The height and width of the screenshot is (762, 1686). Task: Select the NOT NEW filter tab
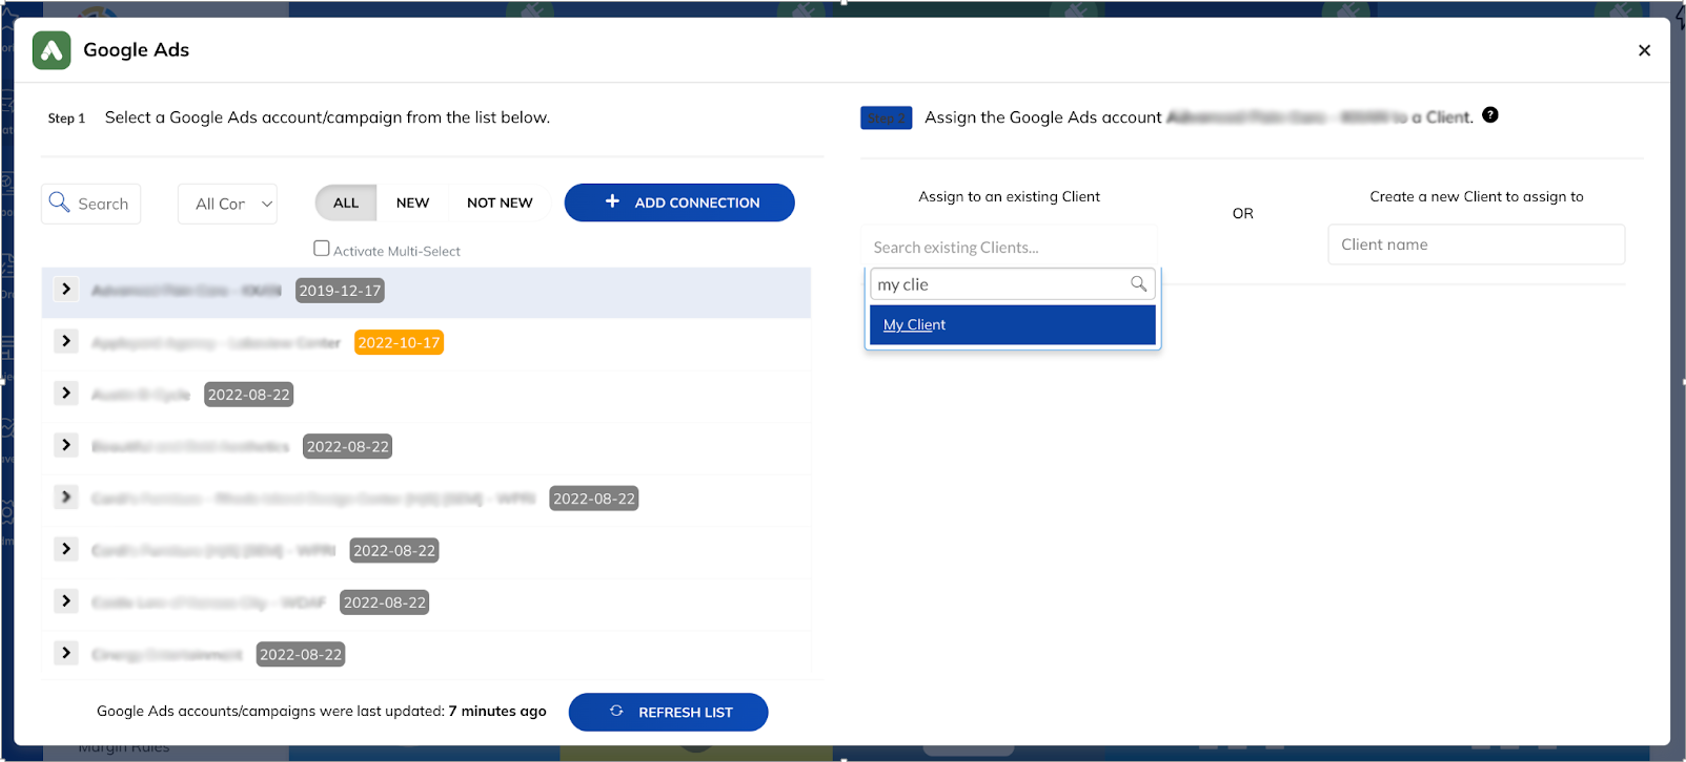tap(500, 203)
